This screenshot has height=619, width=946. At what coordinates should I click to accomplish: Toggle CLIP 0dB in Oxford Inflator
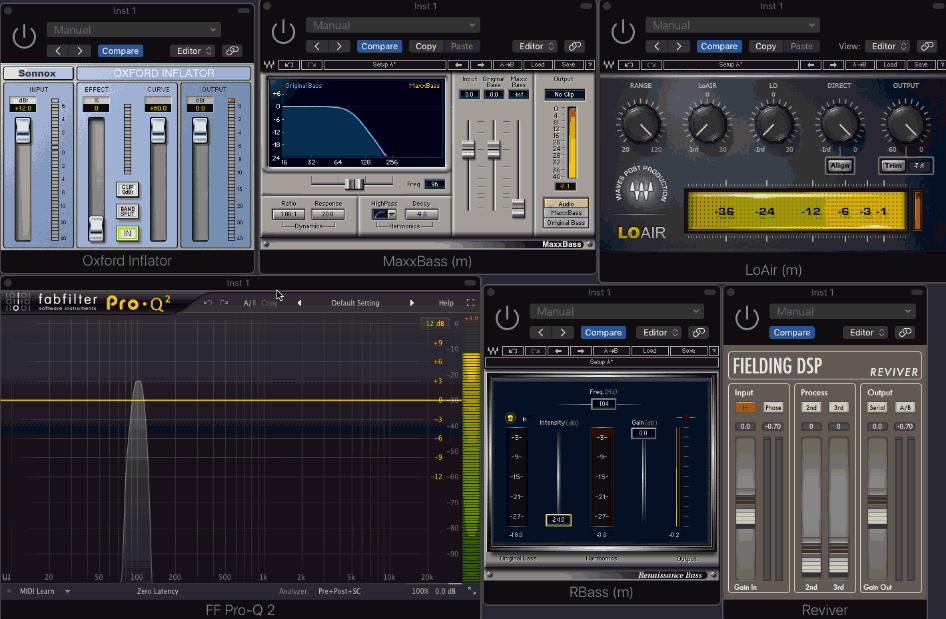click(x=127, y=189)
